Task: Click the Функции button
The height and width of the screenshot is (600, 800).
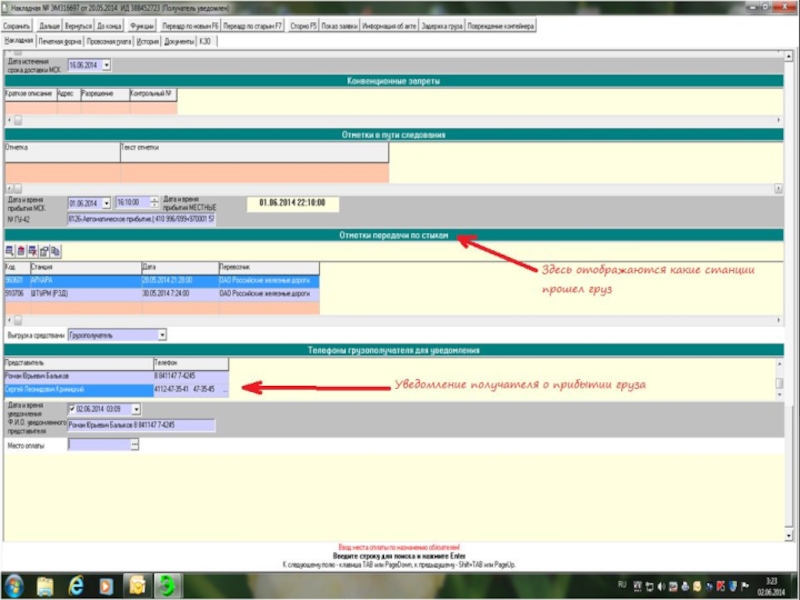Action: 143,27
